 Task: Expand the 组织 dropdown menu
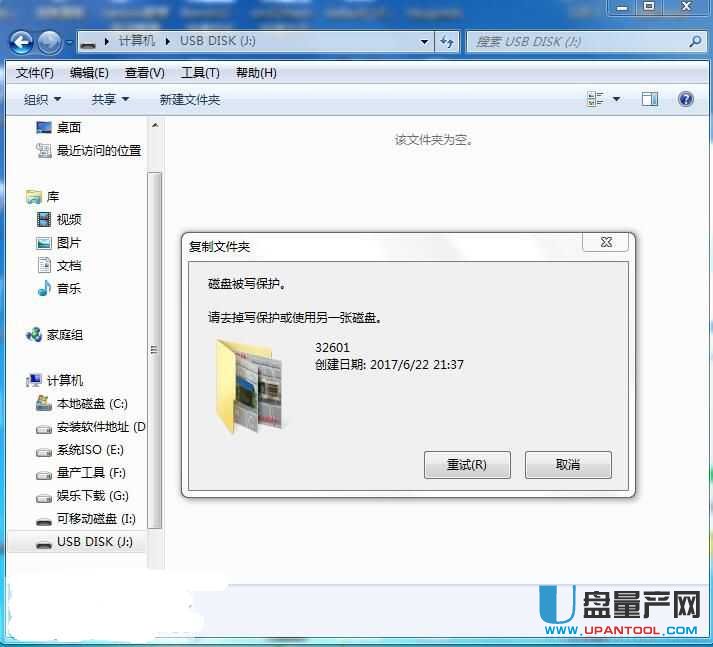click(x=42, y=99)
